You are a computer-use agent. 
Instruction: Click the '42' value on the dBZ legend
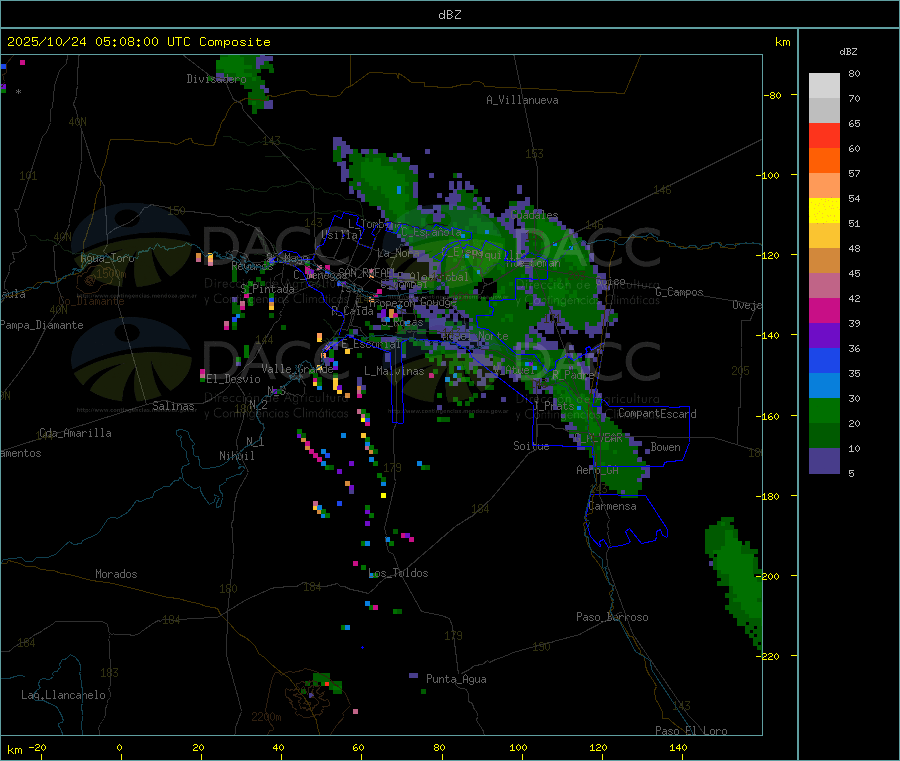[854, 298]
